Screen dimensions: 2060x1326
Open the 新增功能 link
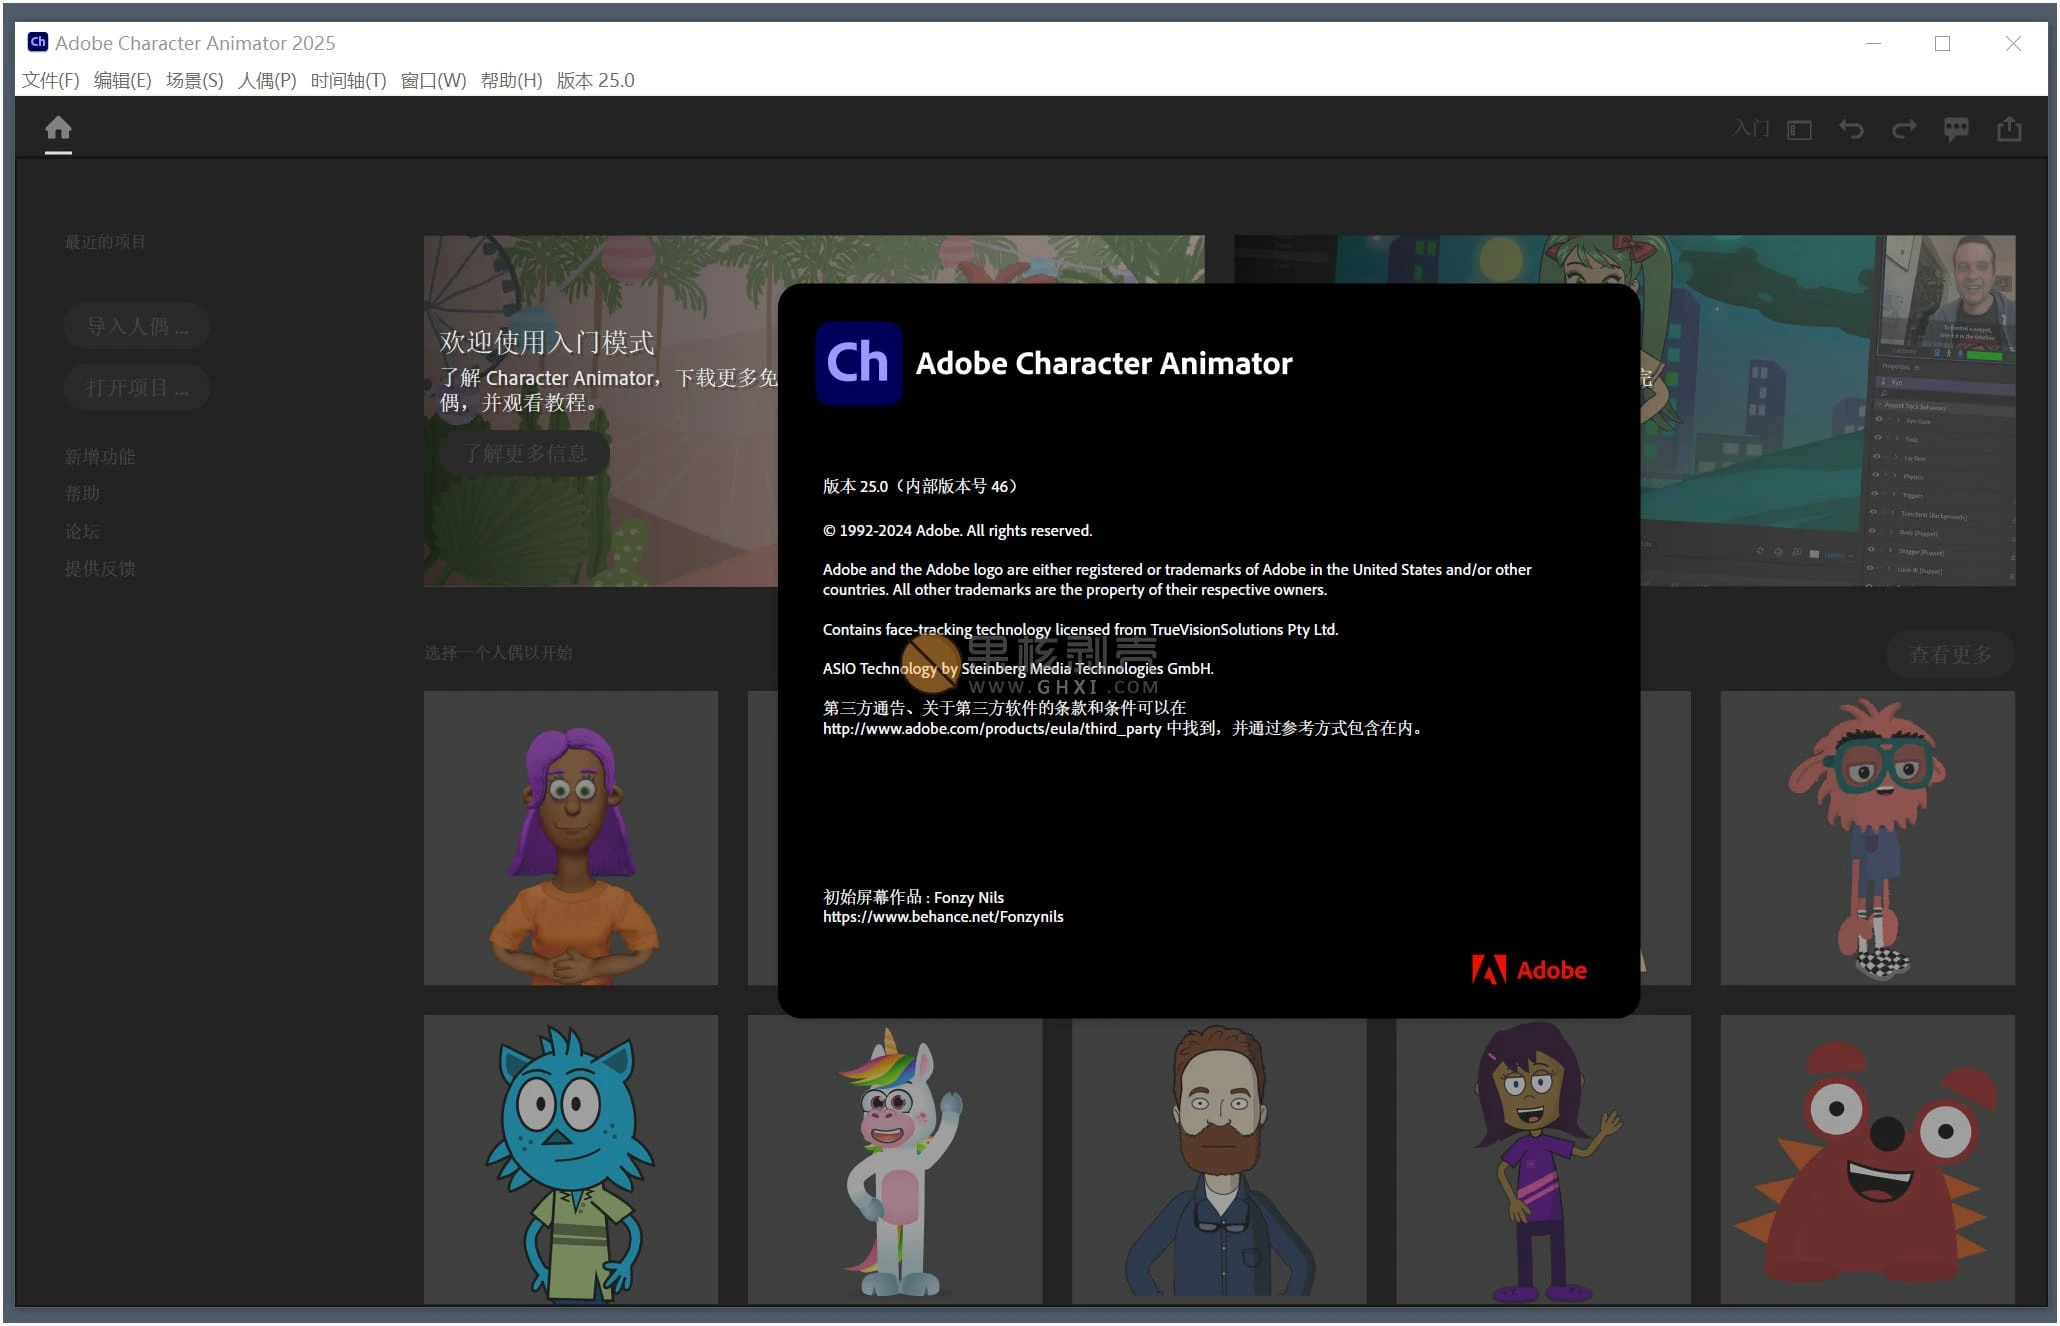(100, 457)
